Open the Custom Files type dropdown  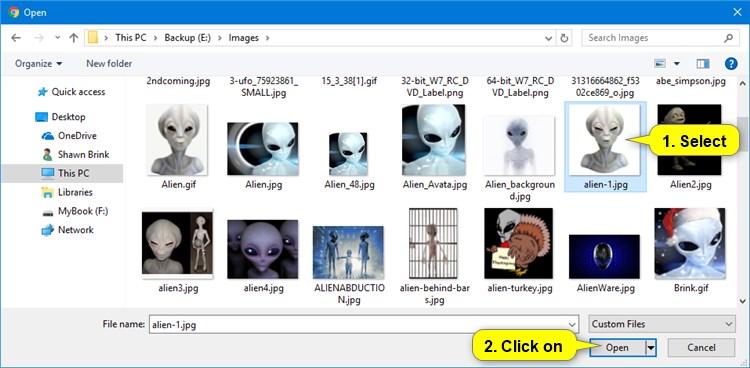662,324
